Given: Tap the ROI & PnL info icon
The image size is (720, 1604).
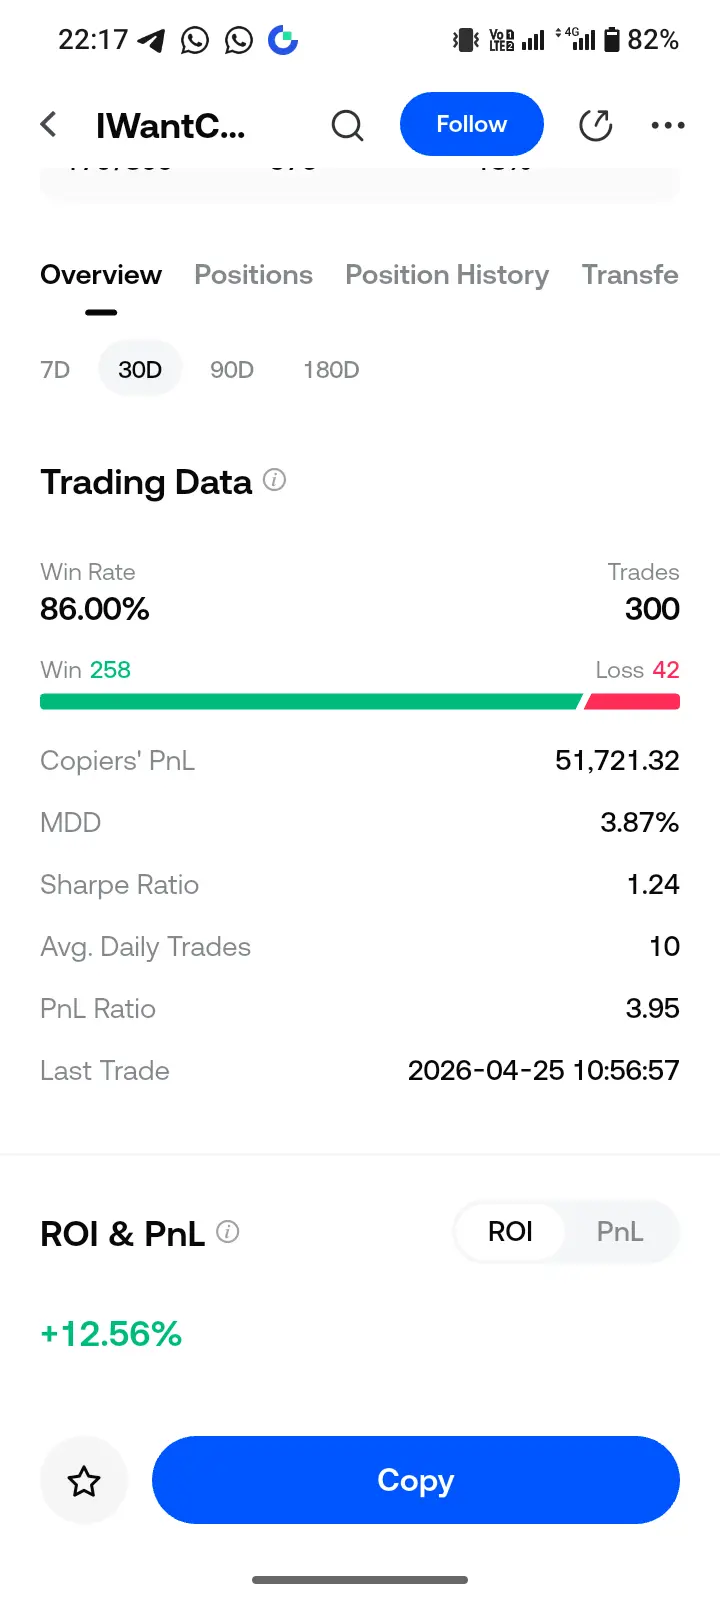Looking at the screenshot, I should pyautogui.click(x=228, y=1232).
